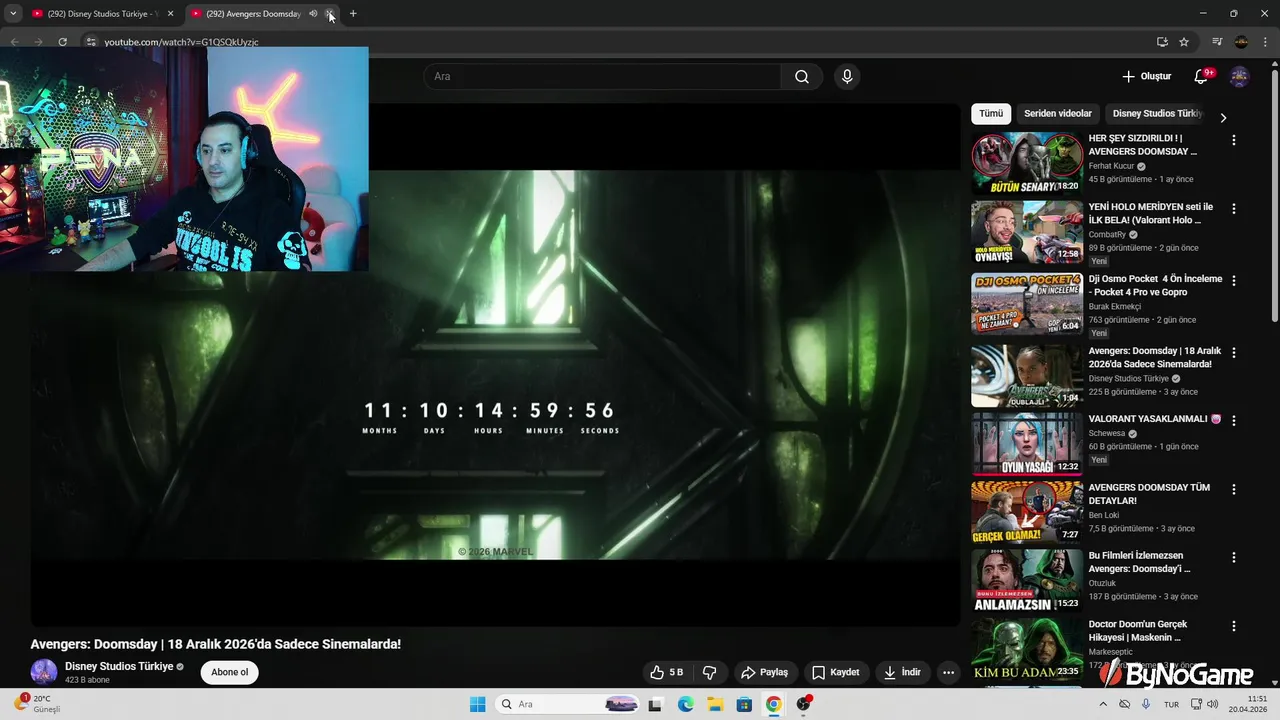Open VALORANT YASAKLANMALI thumbnail
The width and height of the screenshot is (1280, 720).
point(1027,444)
